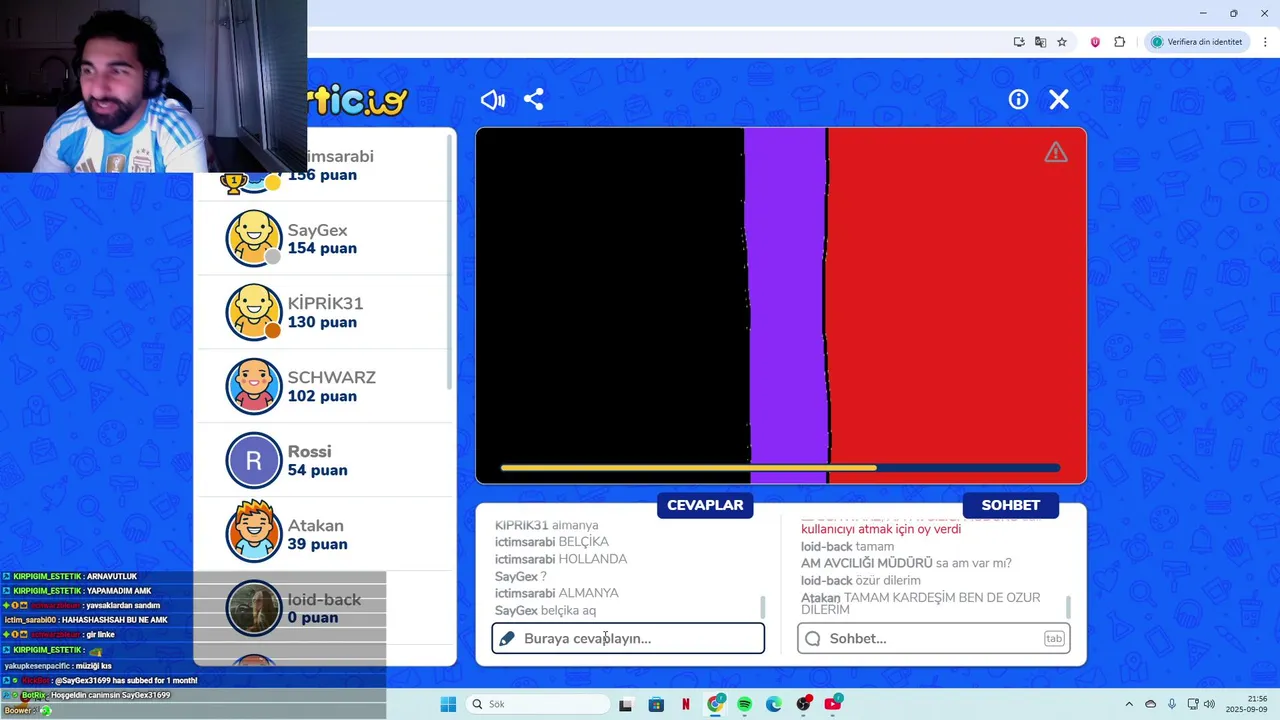
Task: Click the taskbar Sök search box
Action: [539, 704]
